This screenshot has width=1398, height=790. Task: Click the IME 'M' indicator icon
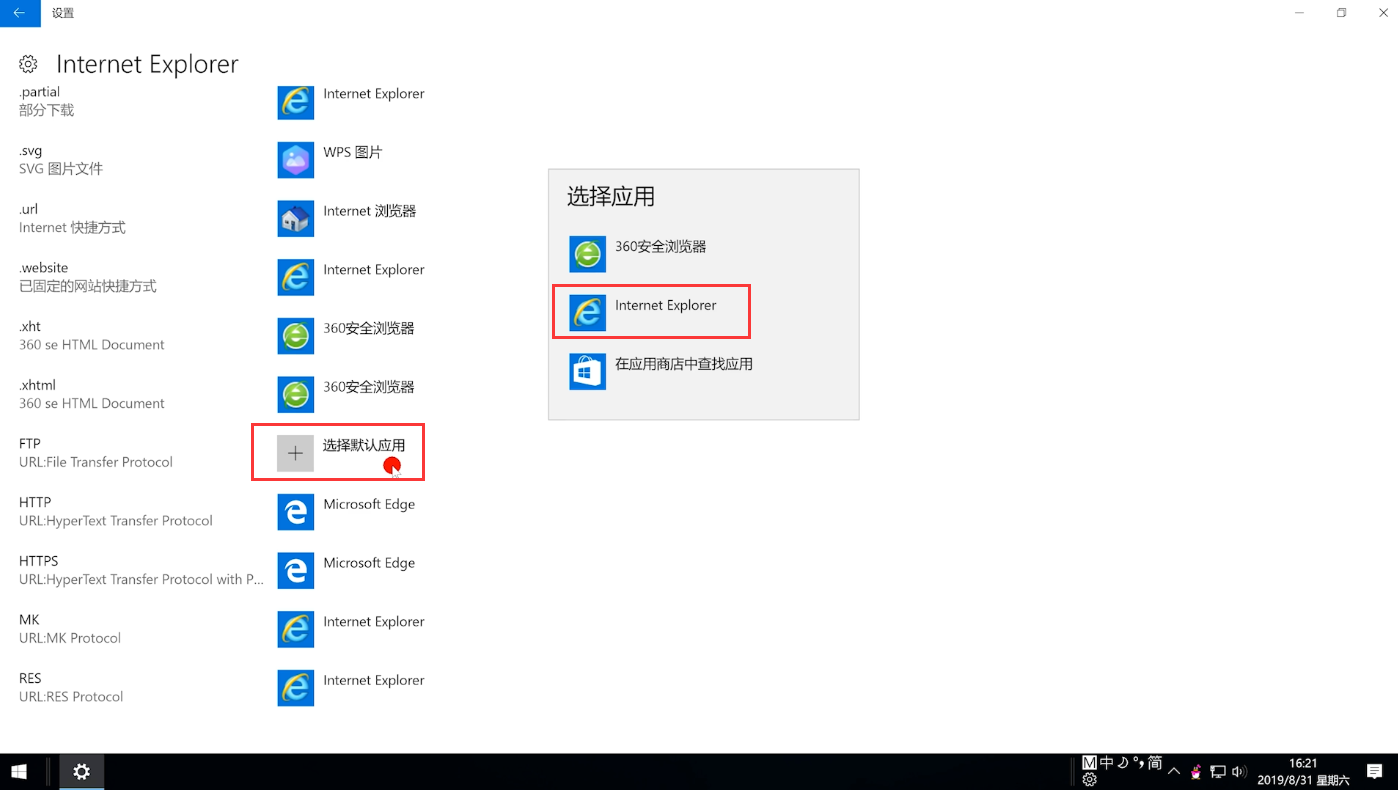coord(1090,763)
